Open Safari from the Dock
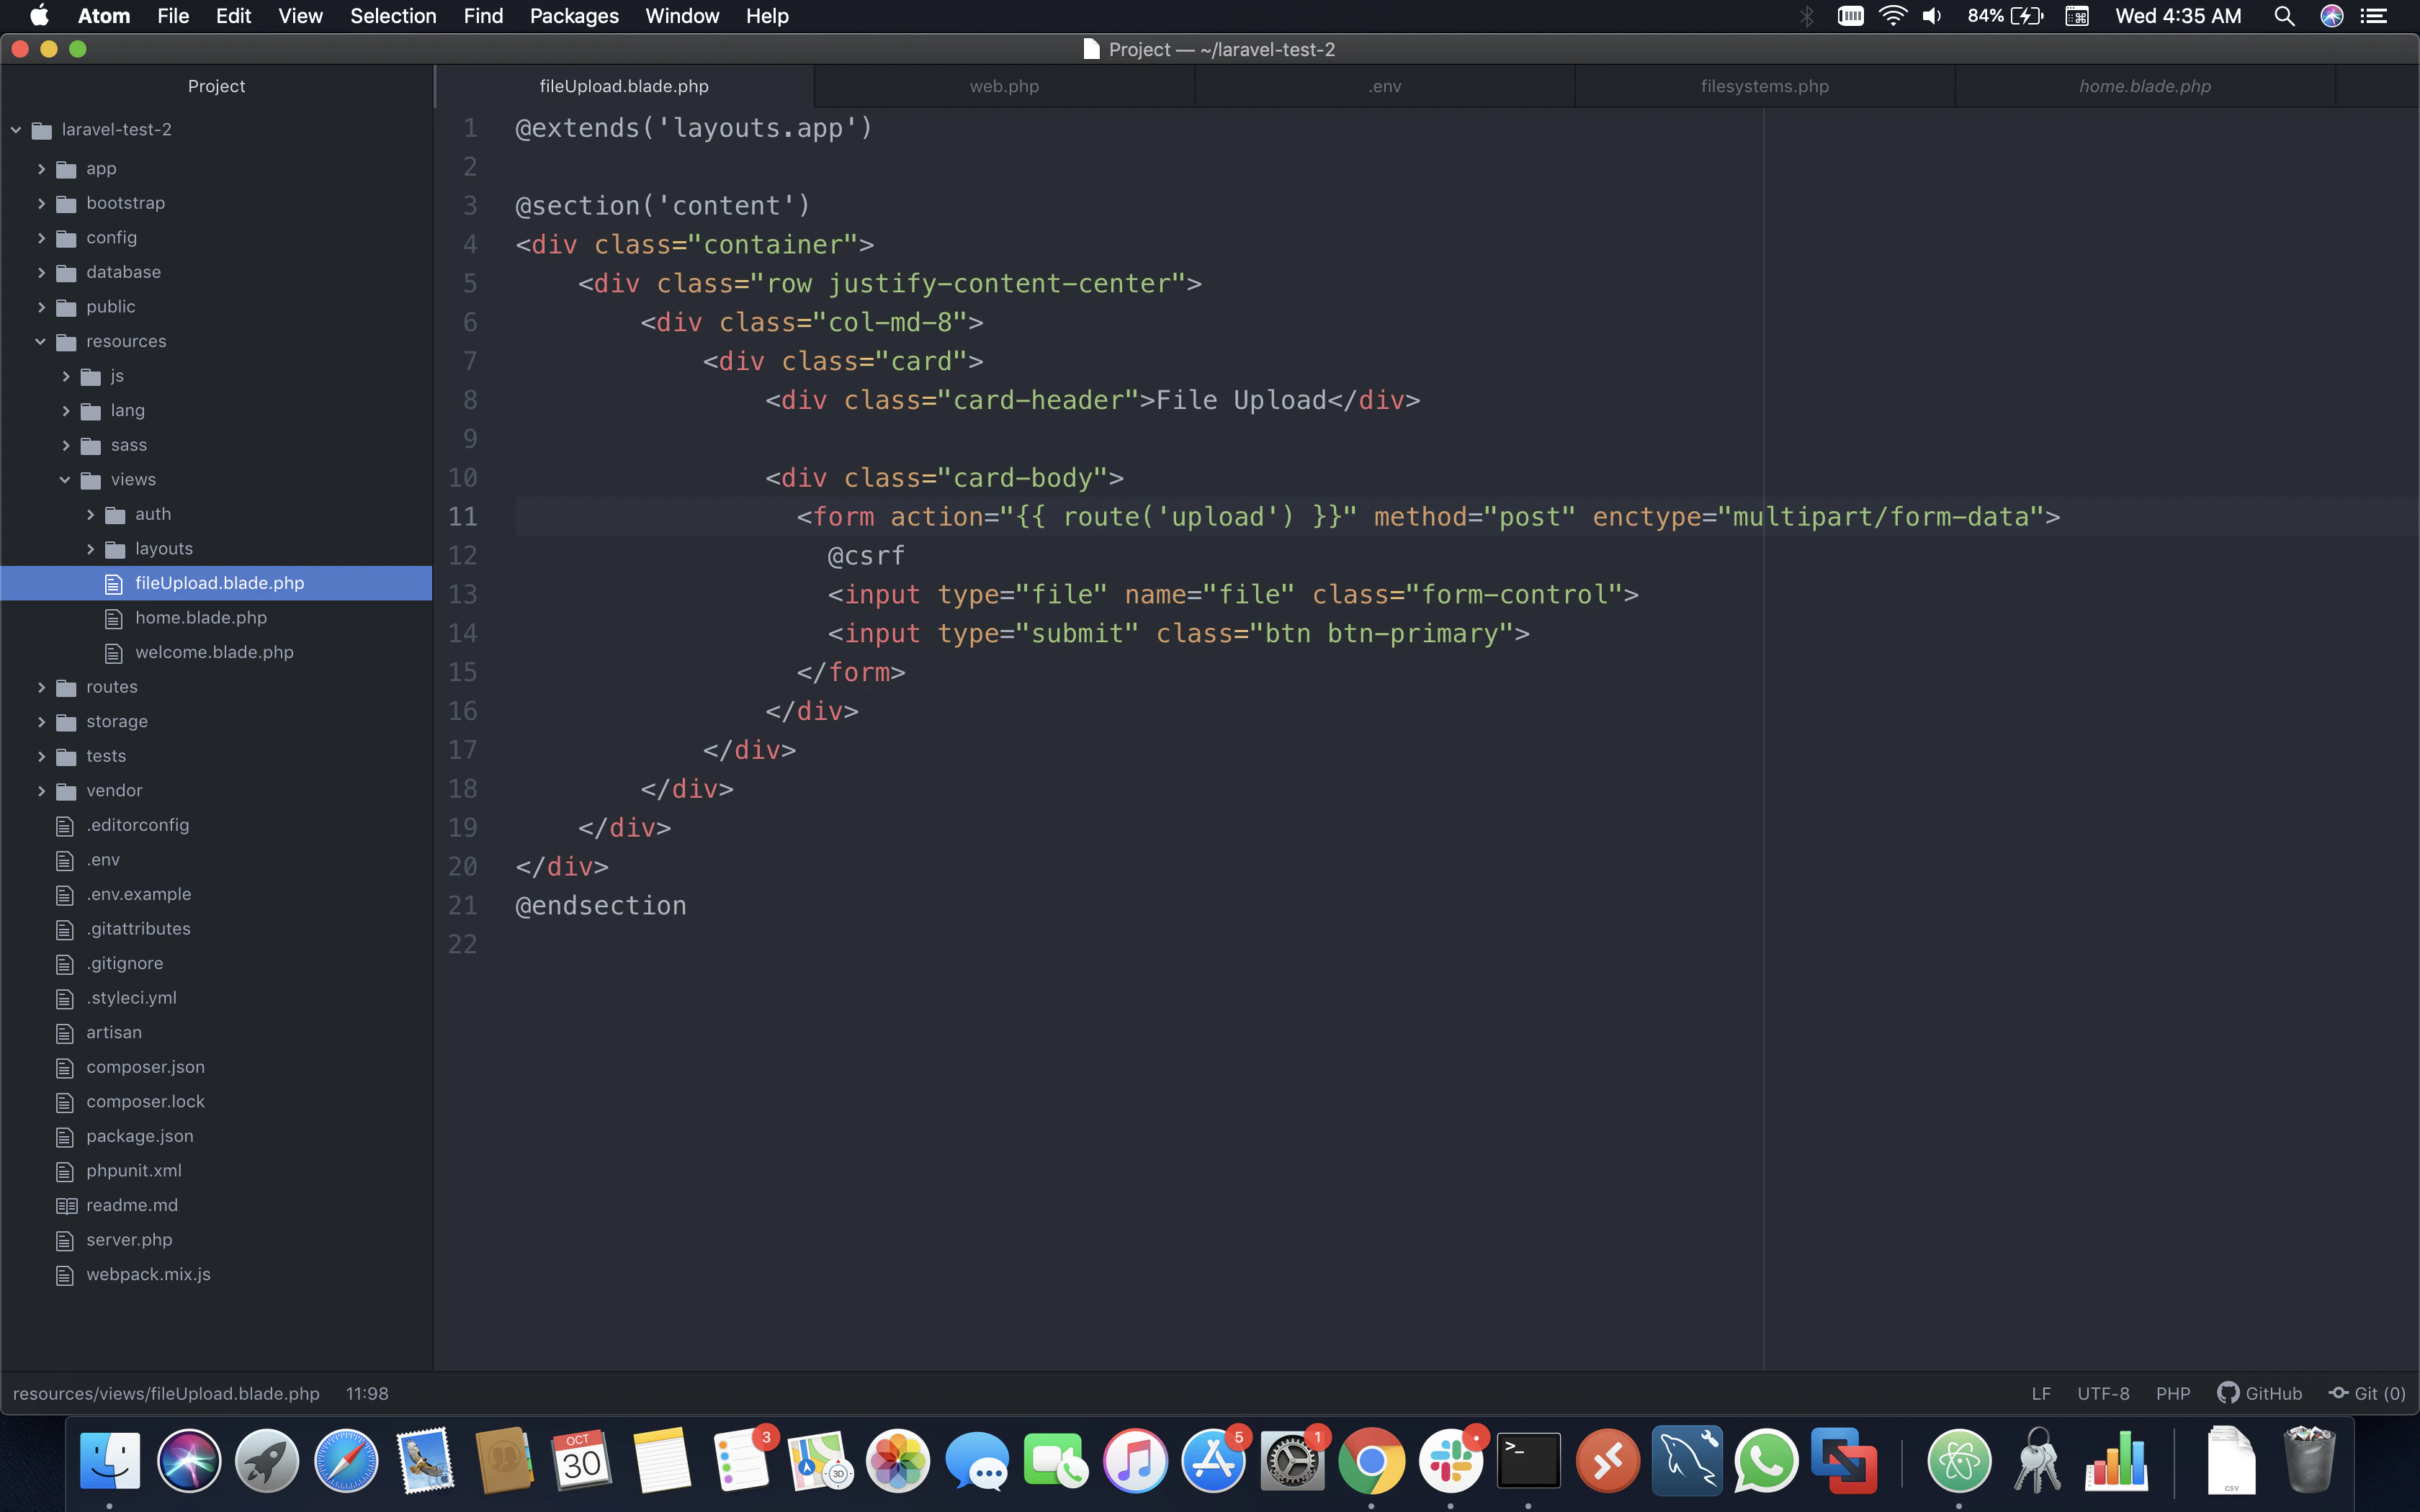This screenshot has height=1512, width=2420. 346,1461
